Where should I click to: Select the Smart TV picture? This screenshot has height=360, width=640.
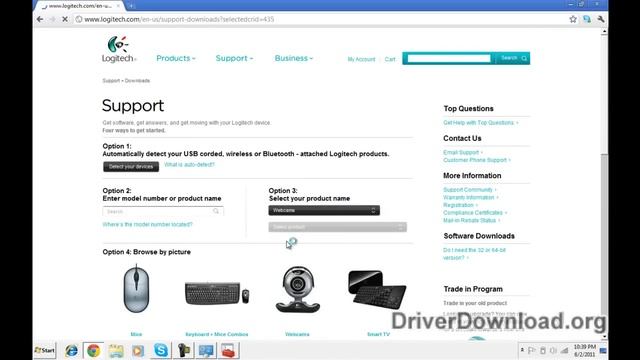coord(377,289)
